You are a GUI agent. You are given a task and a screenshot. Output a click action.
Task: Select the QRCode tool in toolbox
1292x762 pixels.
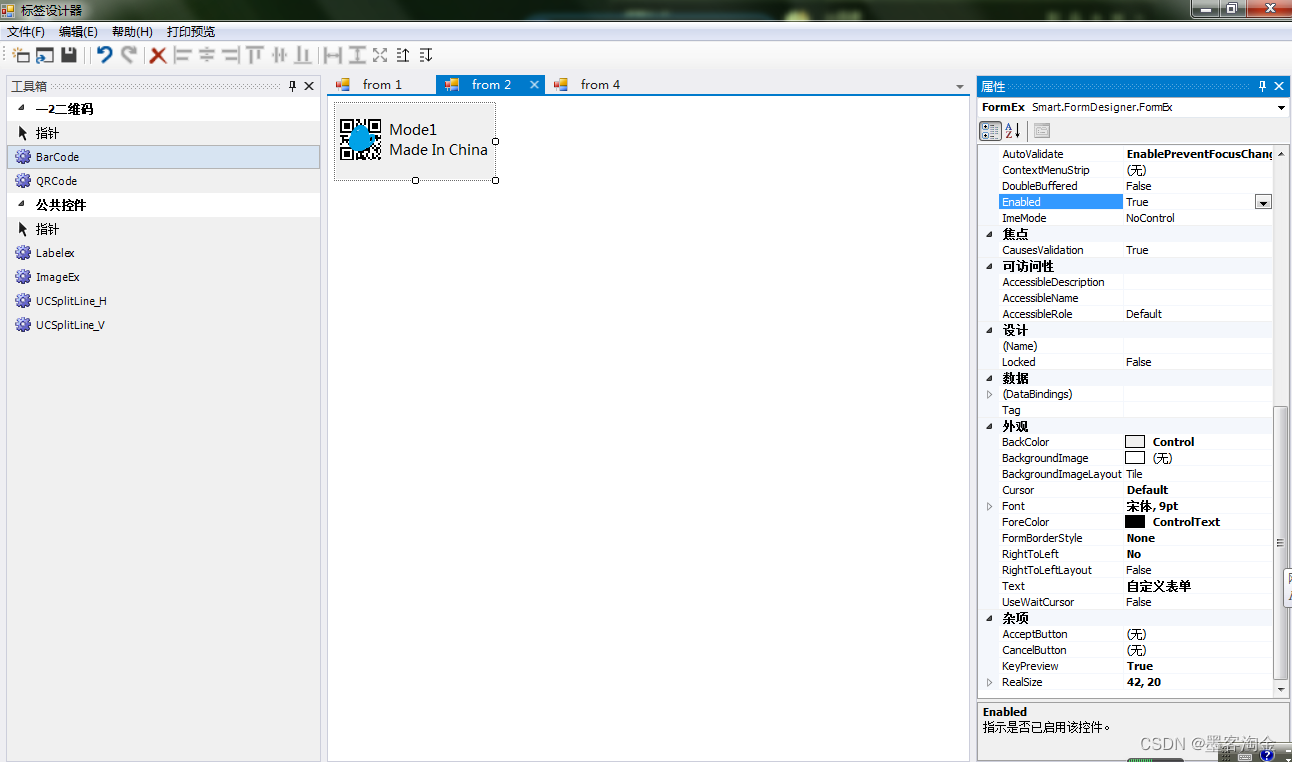tap(164, 181)
